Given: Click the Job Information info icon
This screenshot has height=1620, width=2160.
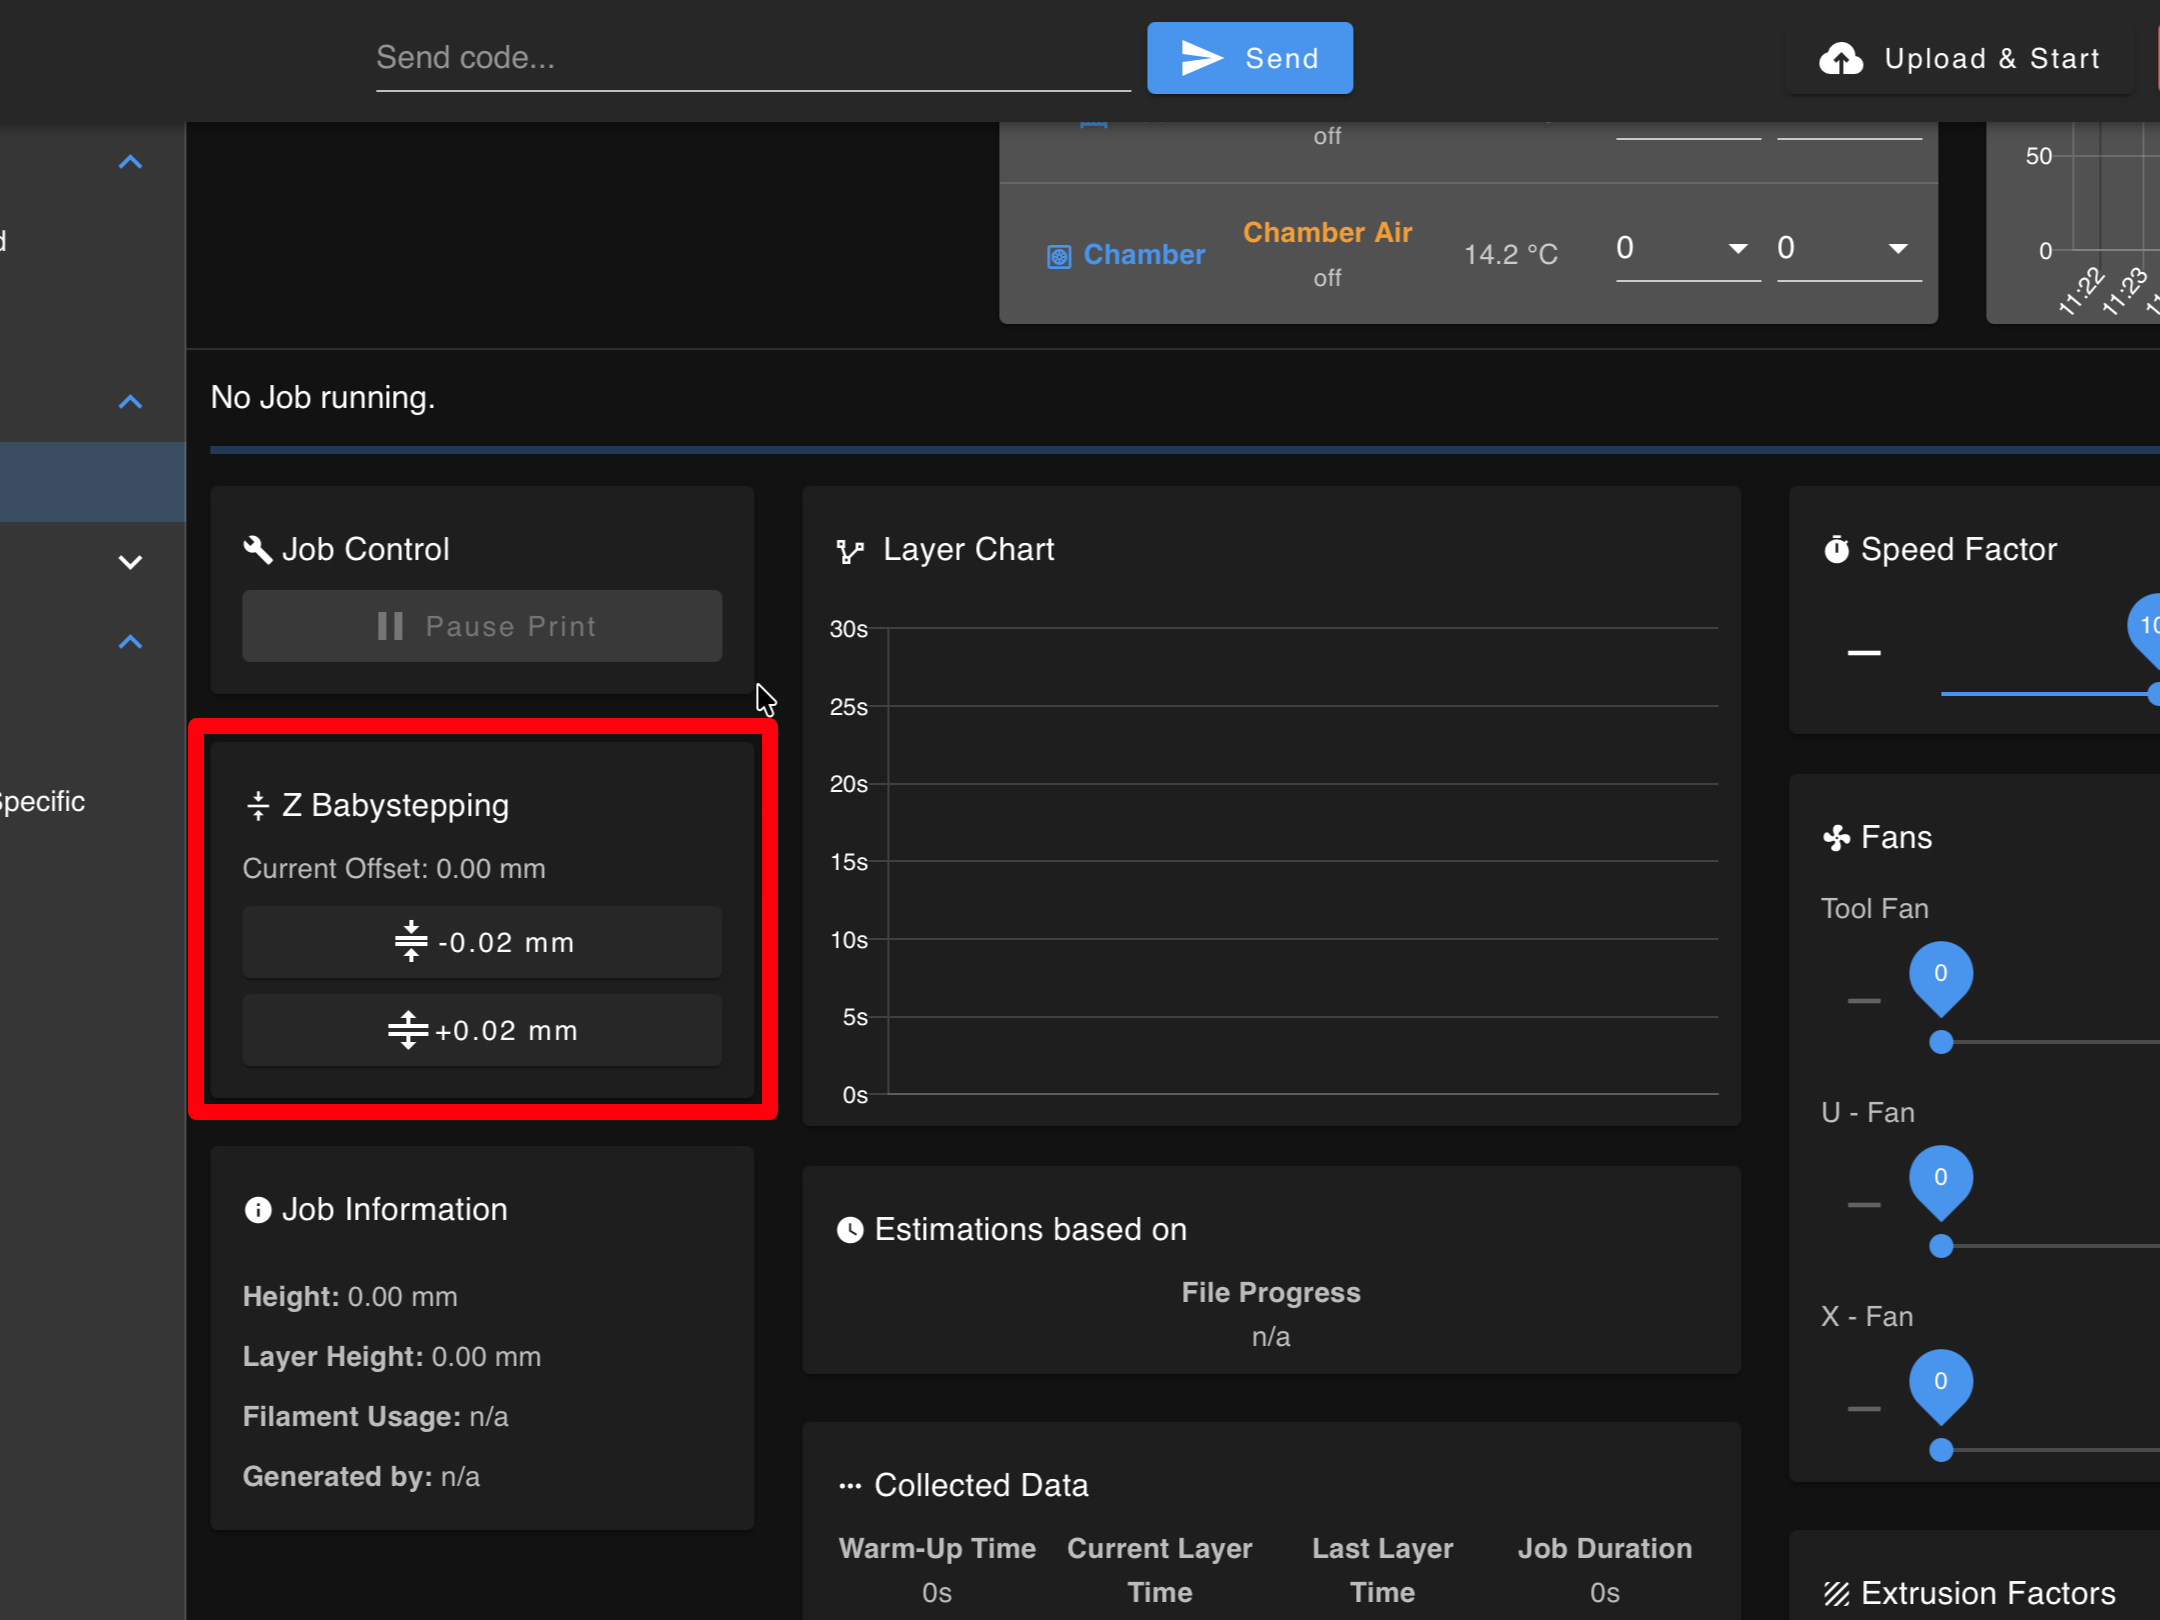Looking at the screenshot, I should pyautogui.click(x=258, y=1210).
